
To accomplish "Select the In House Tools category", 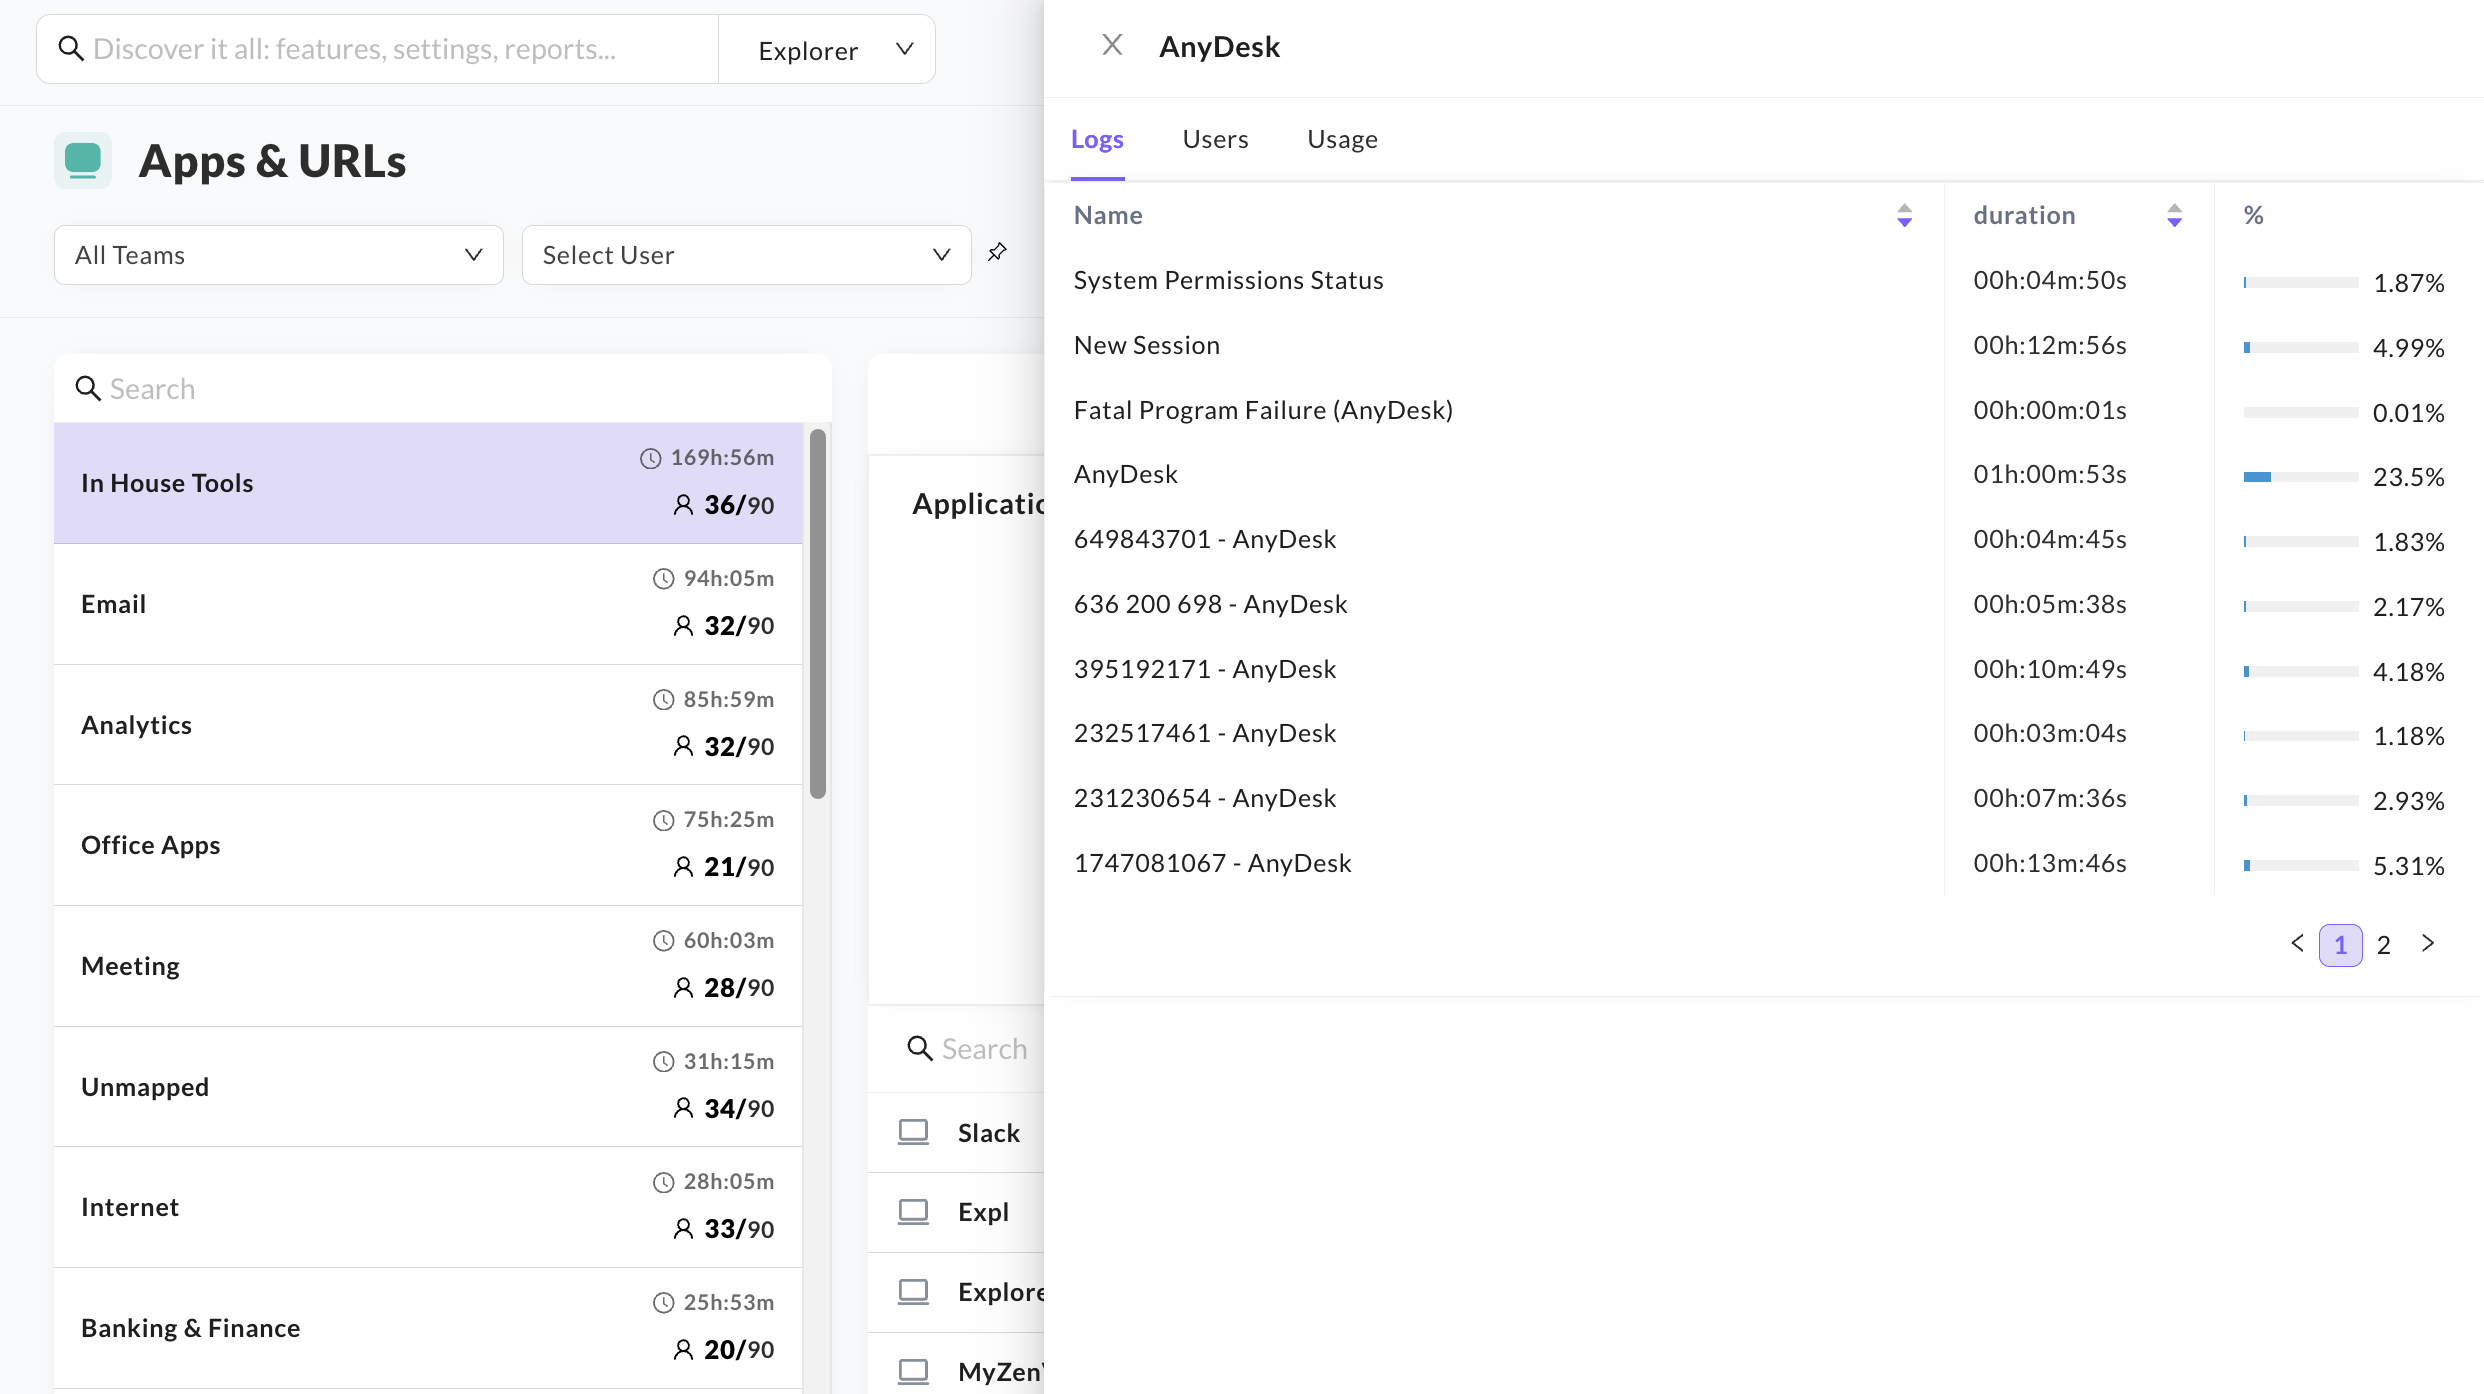I will pos(428,483).
